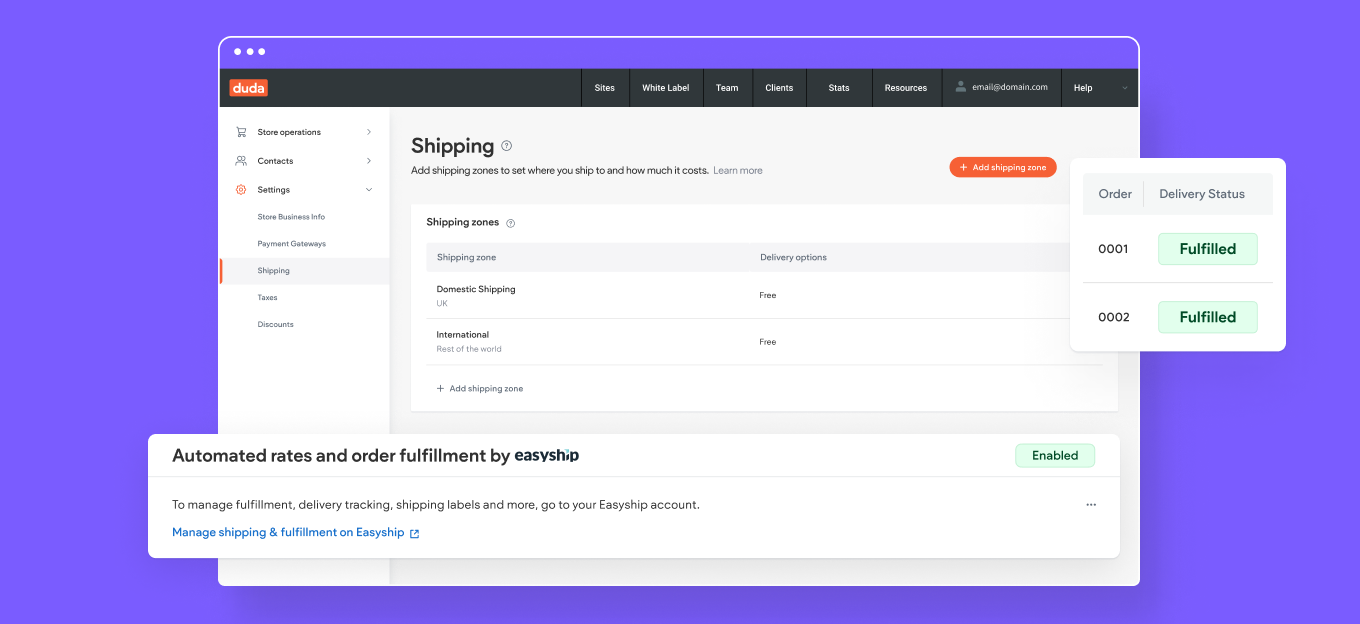Expand Store operations chevron
1360x624 pixels.
(x=369, y=132)
